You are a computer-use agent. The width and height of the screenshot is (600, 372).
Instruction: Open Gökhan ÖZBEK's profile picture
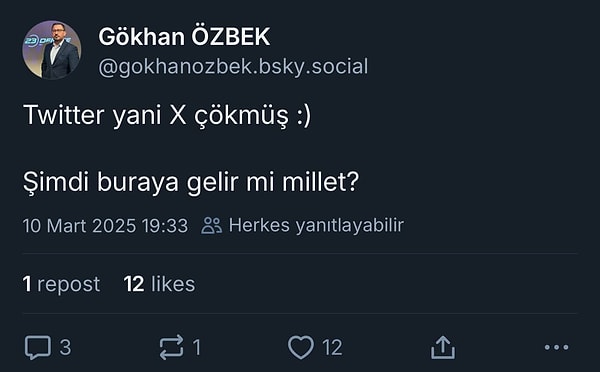pos(52,50)
